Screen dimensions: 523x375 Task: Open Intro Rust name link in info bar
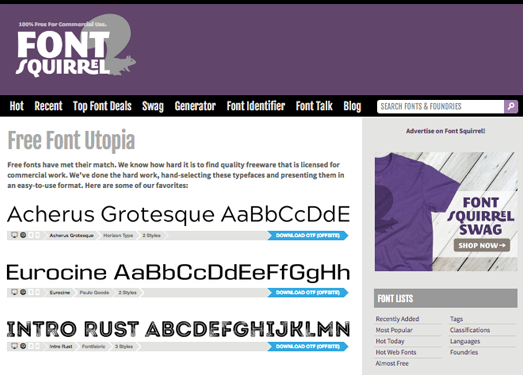click(61, 346)
